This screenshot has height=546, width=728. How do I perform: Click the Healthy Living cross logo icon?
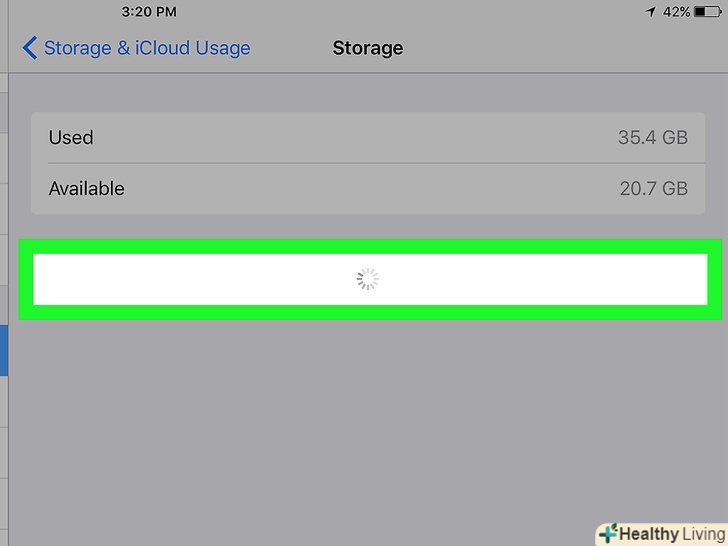[607, 534]
